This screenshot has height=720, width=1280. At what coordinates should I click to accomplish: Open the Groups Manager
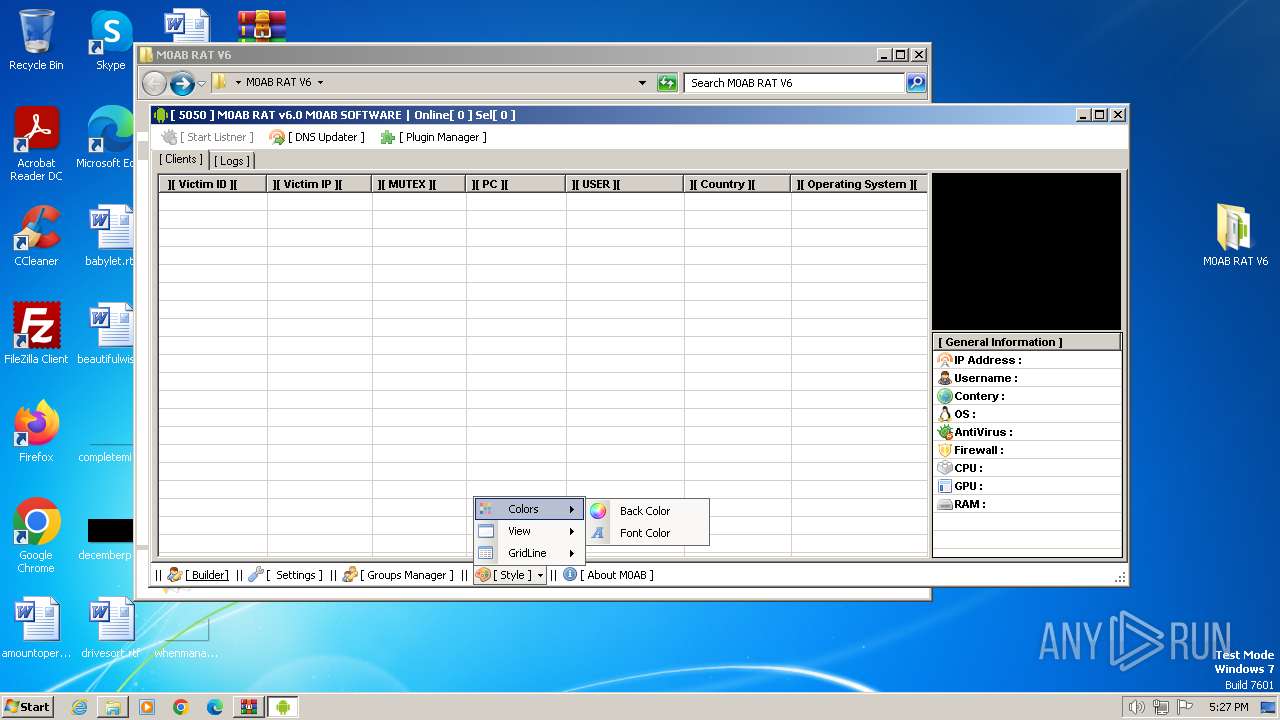(x=398, y=575)
